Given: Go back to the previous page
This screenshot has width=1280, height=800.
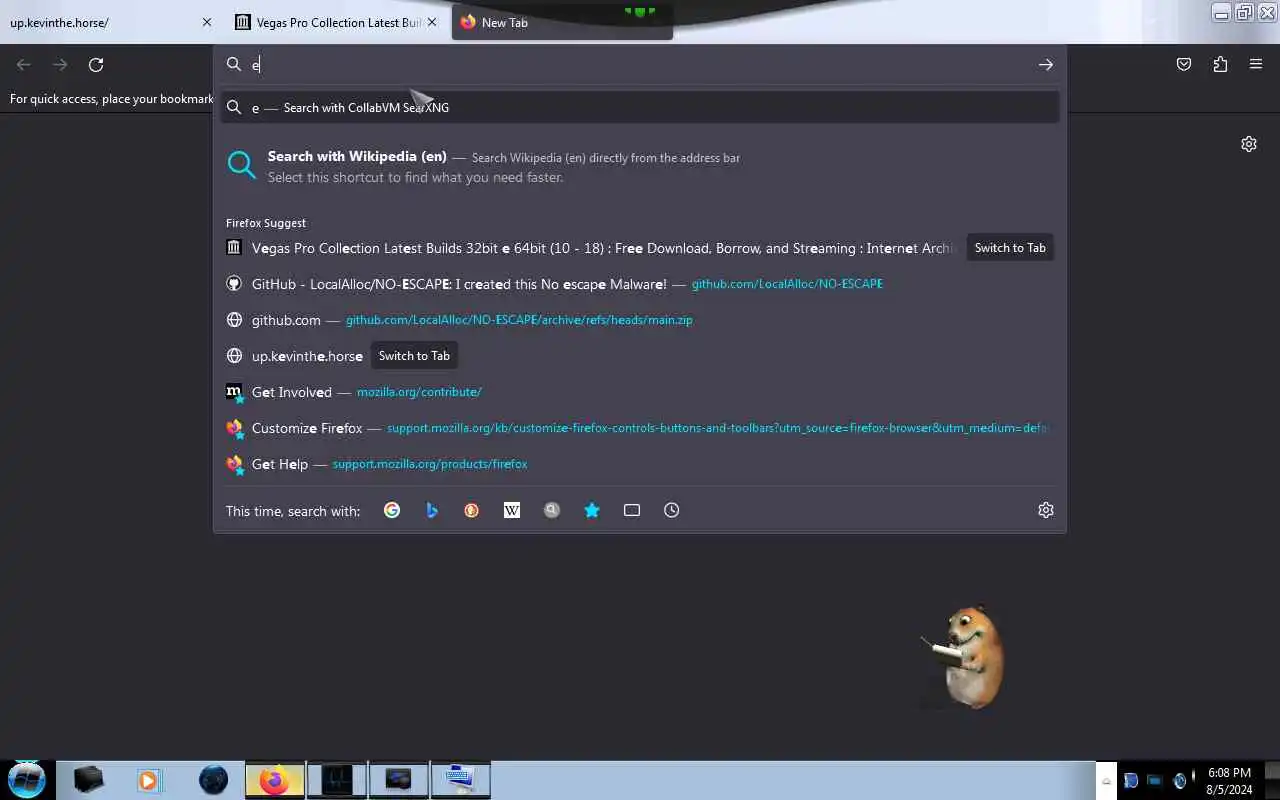Looking at the screenshot, I should tap(24, 64).
